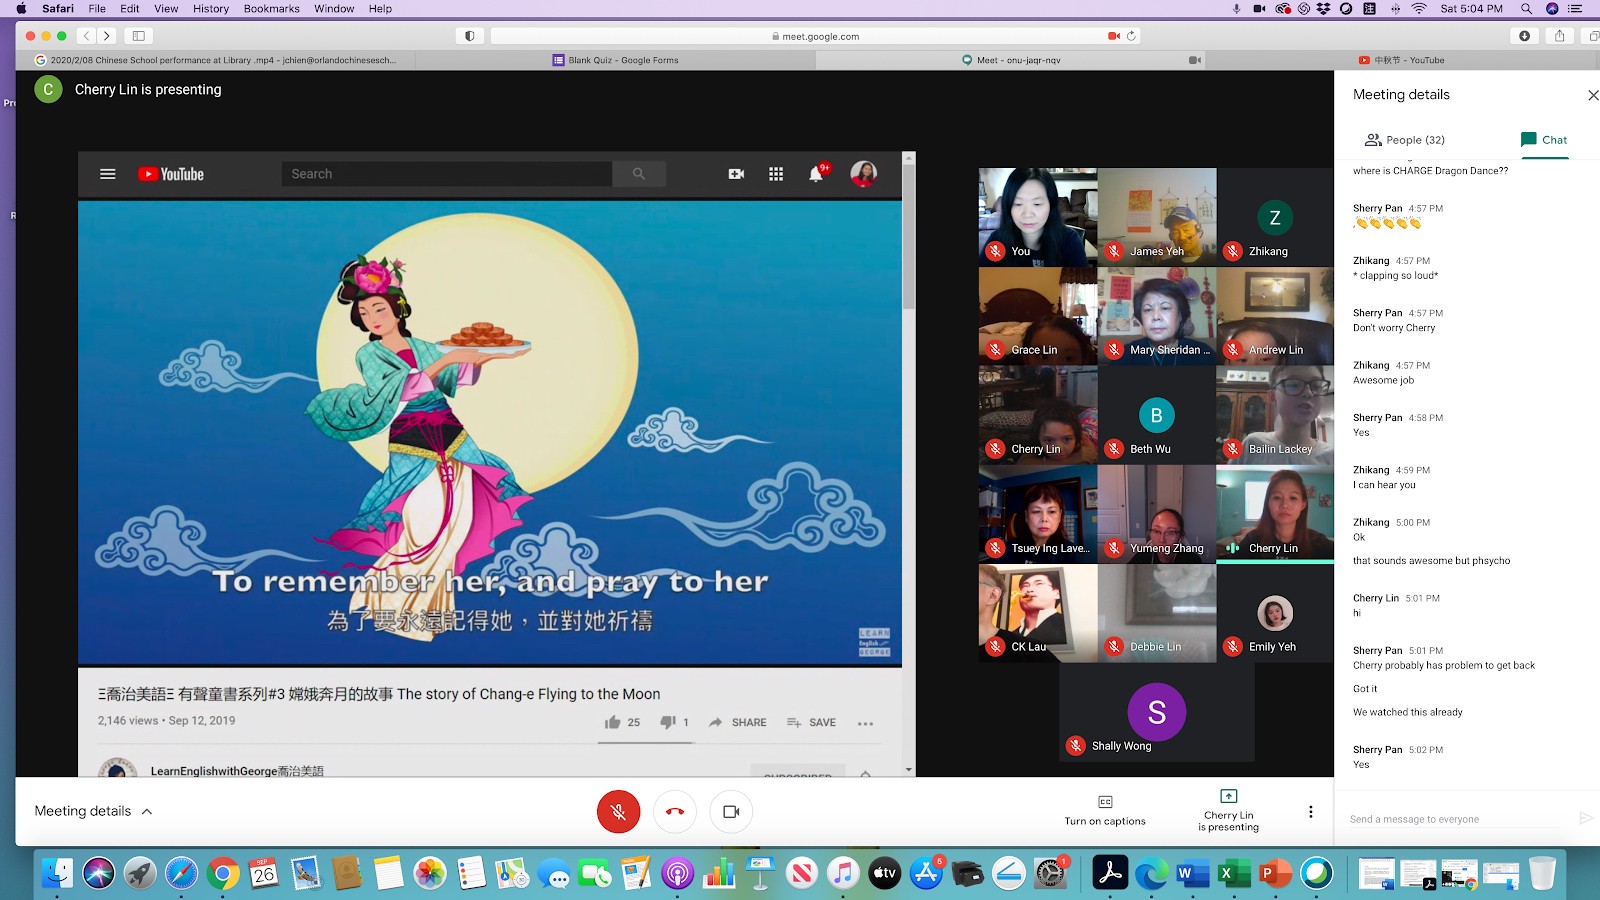The image size is (1600, 900).
Task: Switch to the Blank Quiz - Google Forms tab
Action: (x=616, y=60)
